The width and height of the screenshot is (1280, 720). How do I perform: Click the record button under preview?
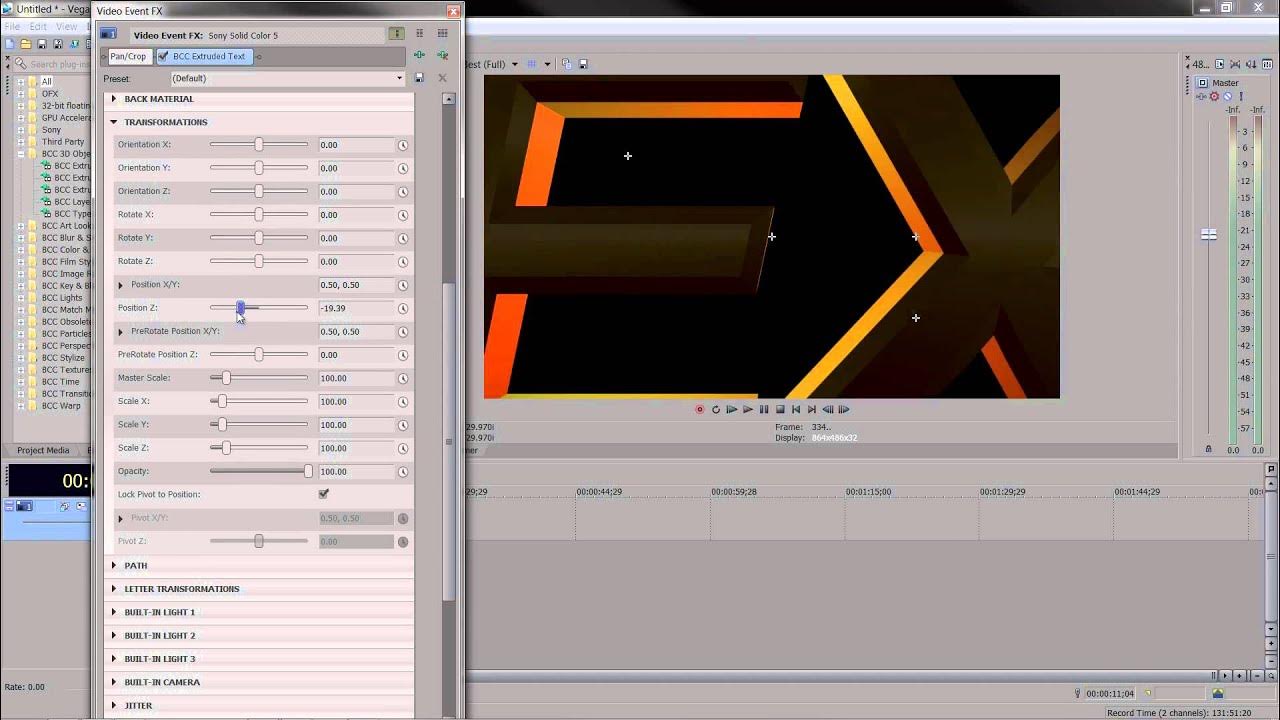[x=700, y=409]
